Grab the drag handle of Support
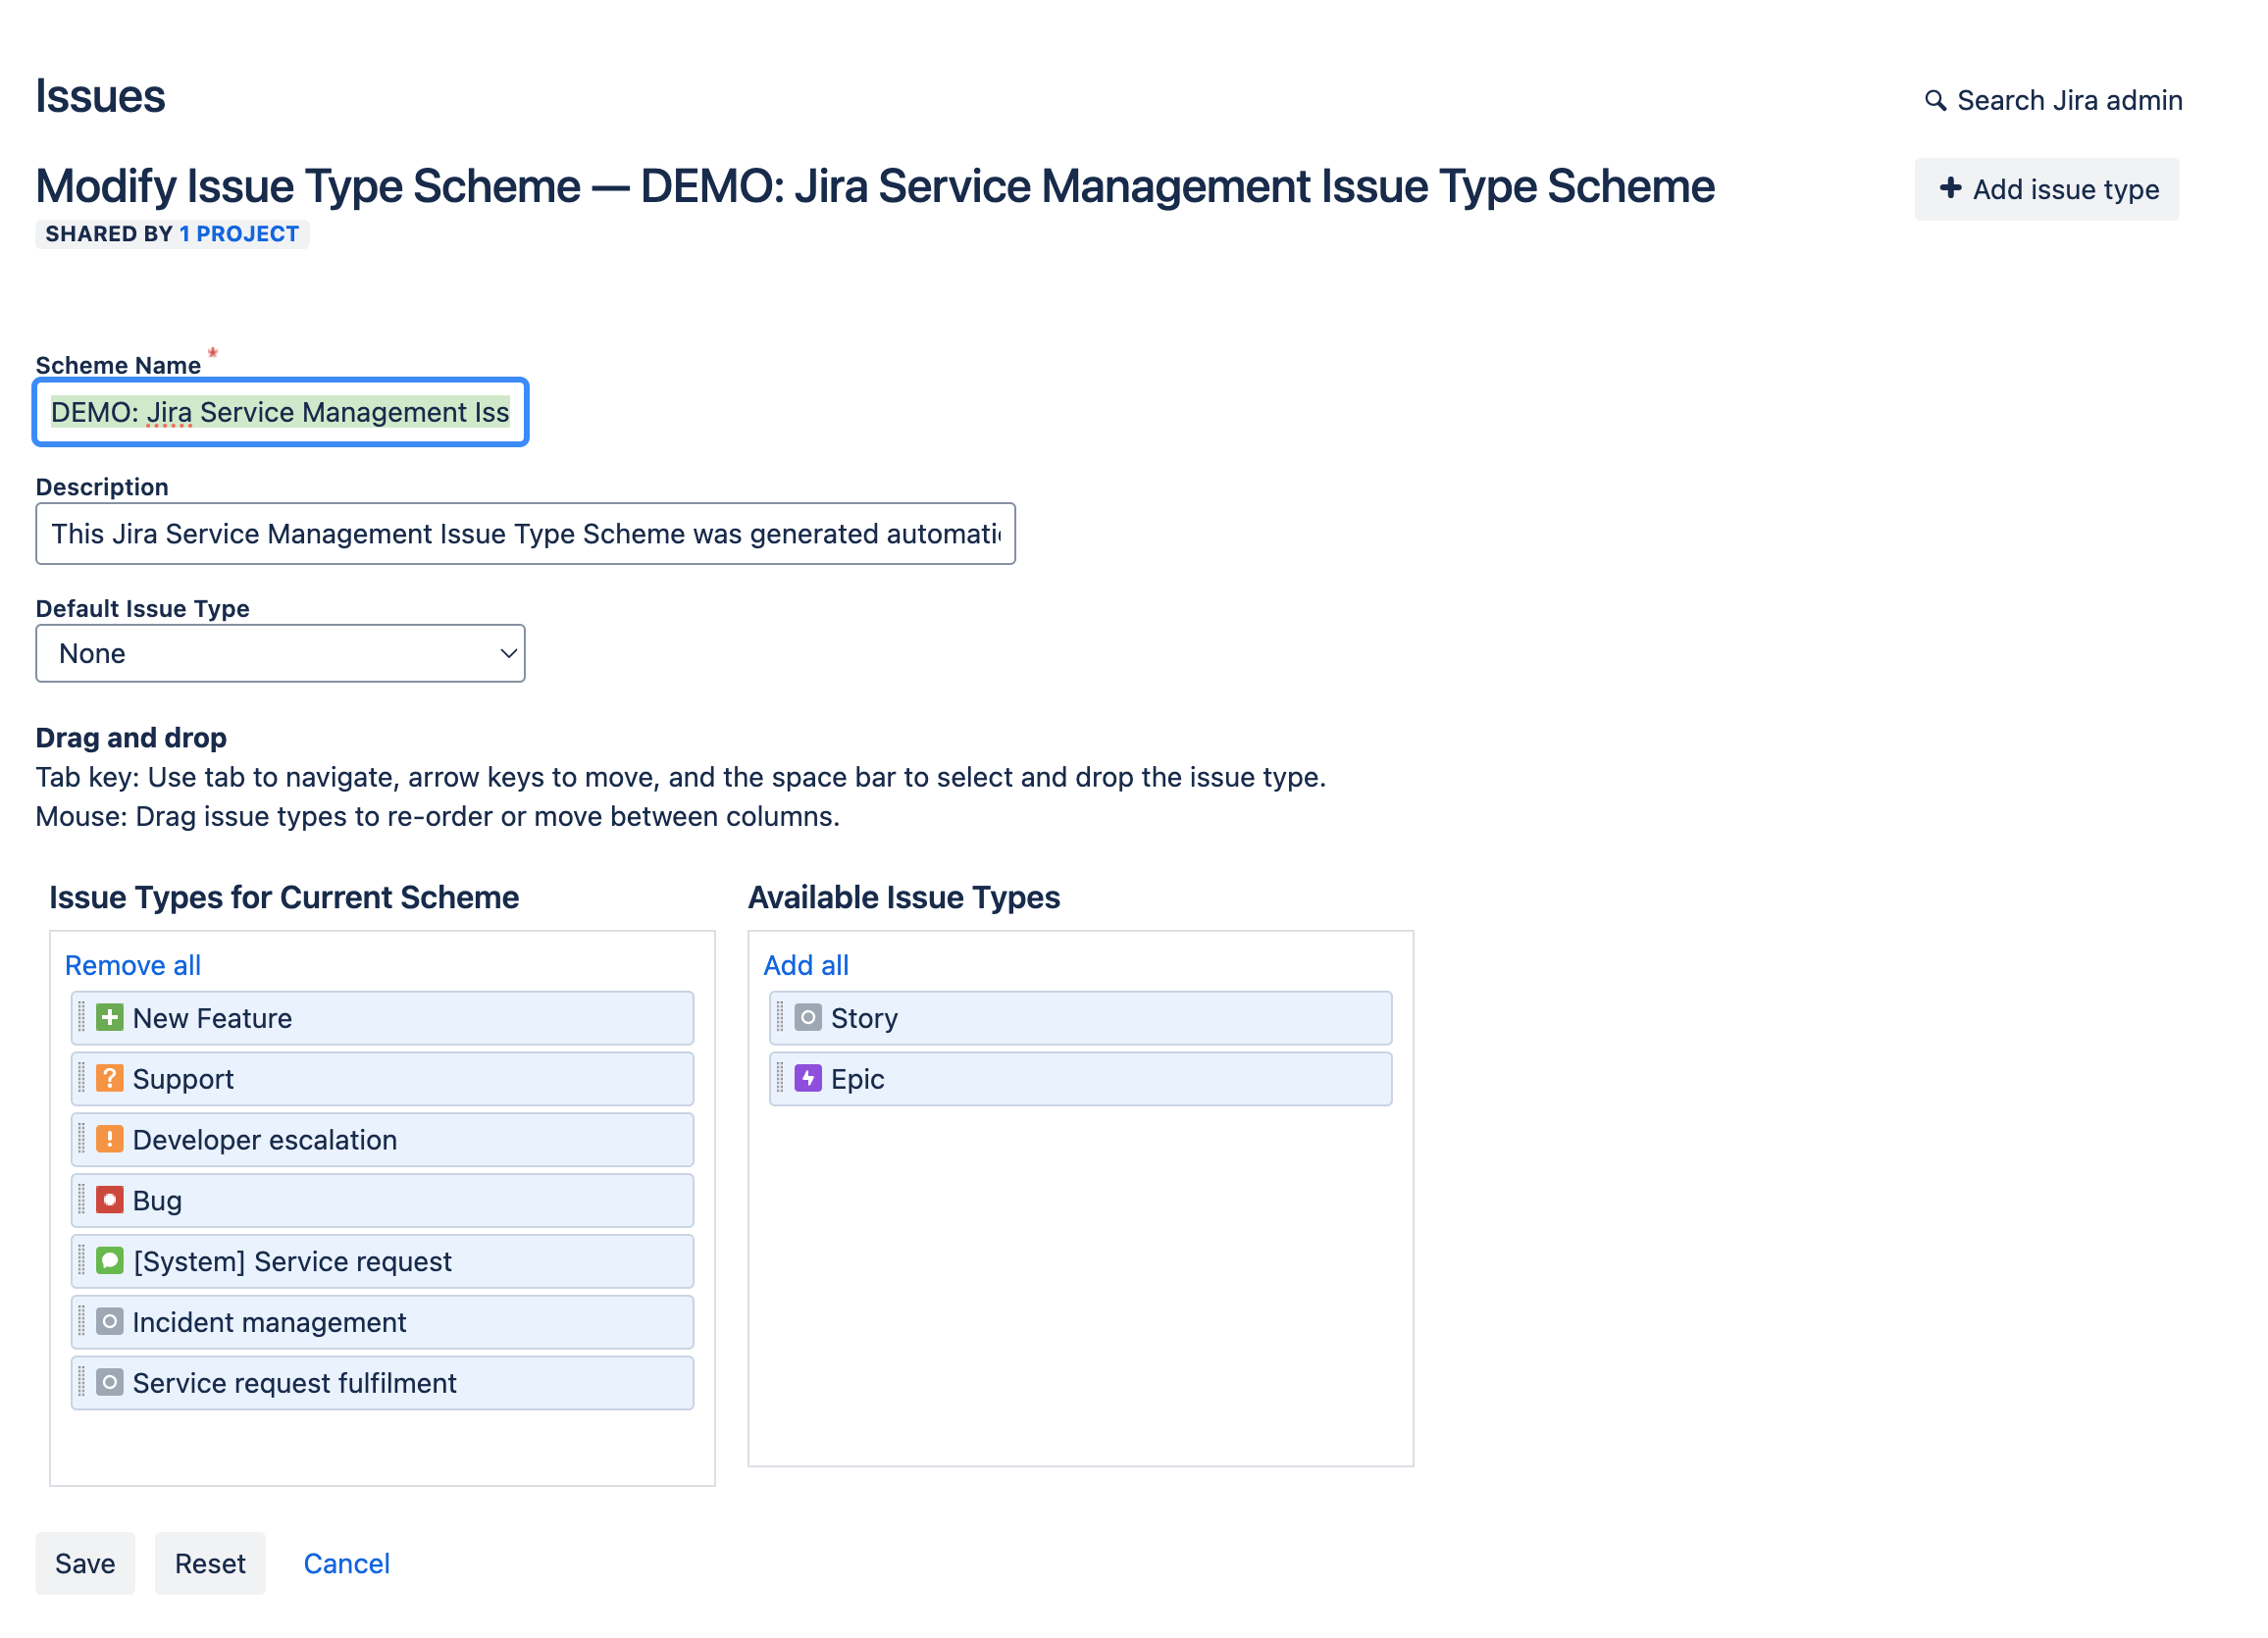 82,1079
